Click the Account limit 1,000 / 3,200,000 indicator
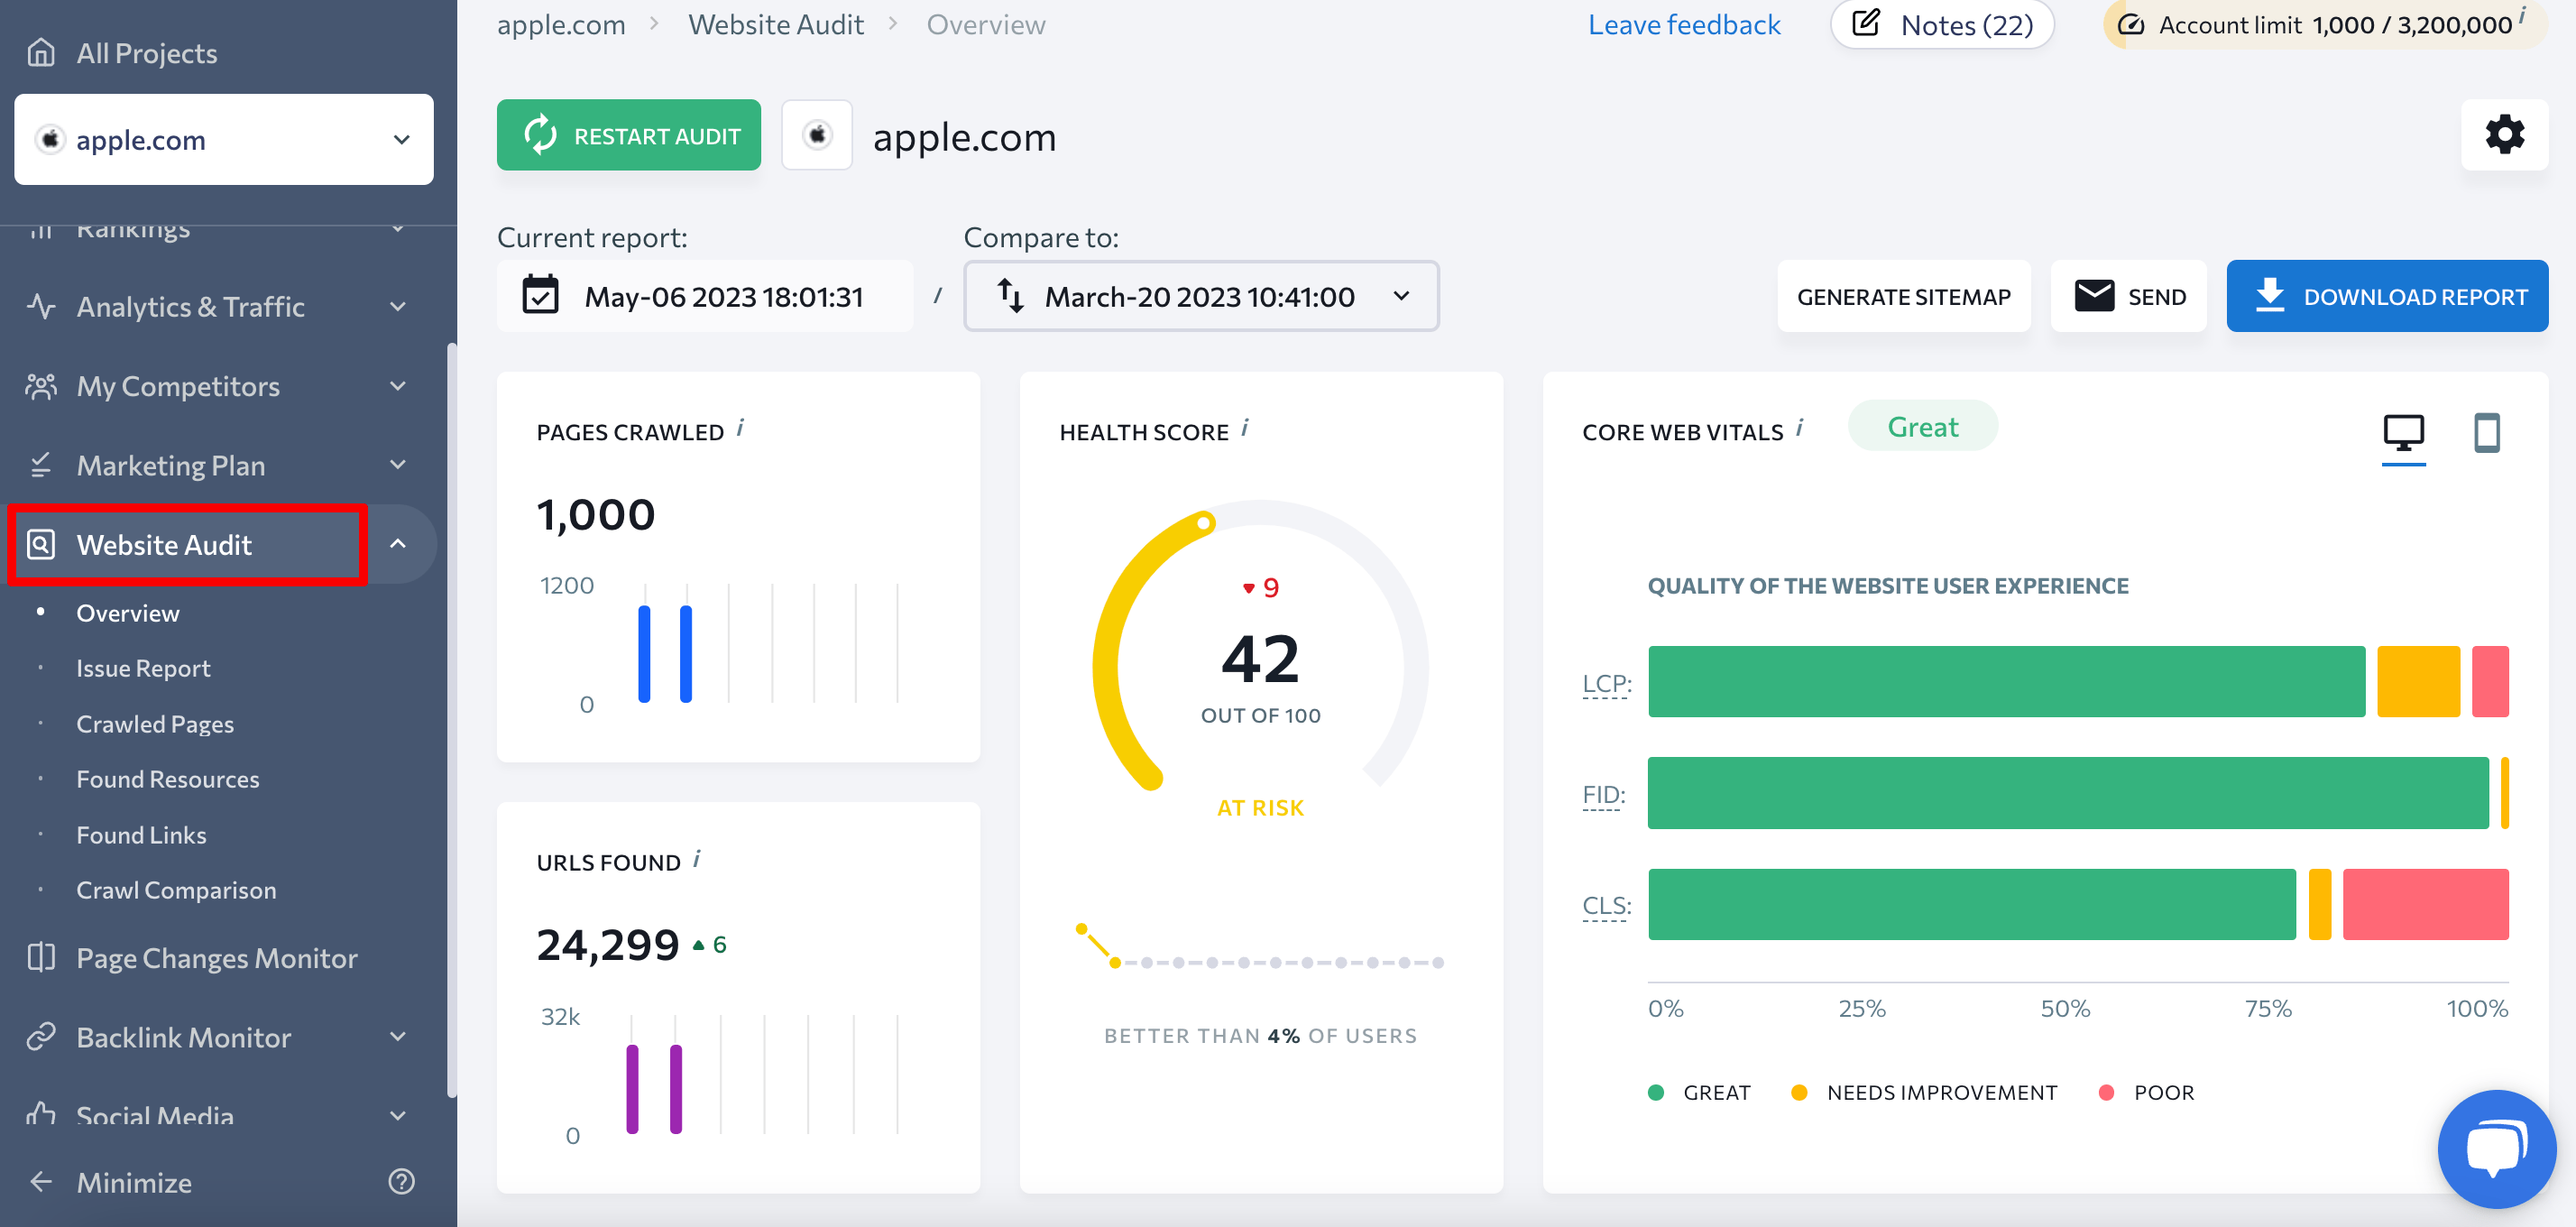The image size is (2576, 1227). point(2325,24)
